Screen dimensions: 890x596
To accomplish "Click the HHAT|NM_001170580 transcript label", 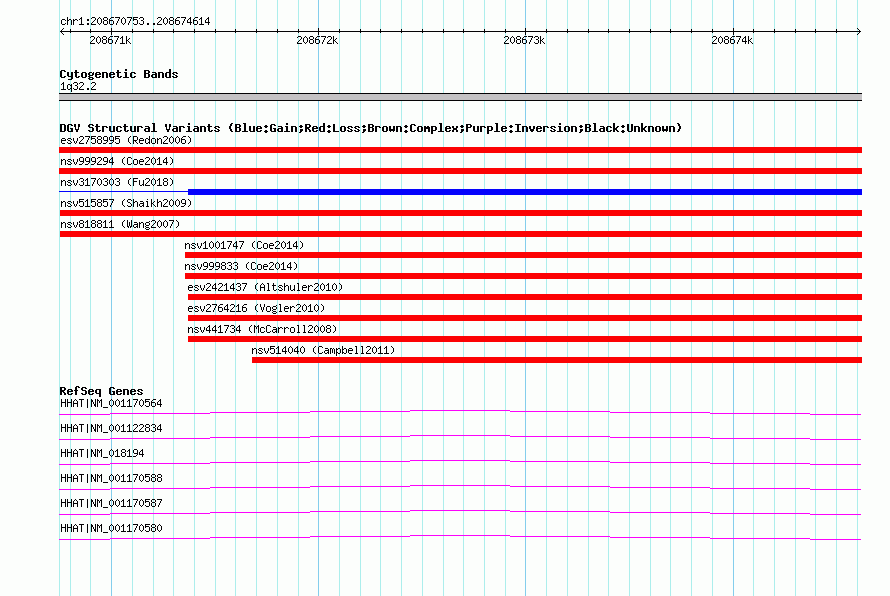I will (111, 528).
